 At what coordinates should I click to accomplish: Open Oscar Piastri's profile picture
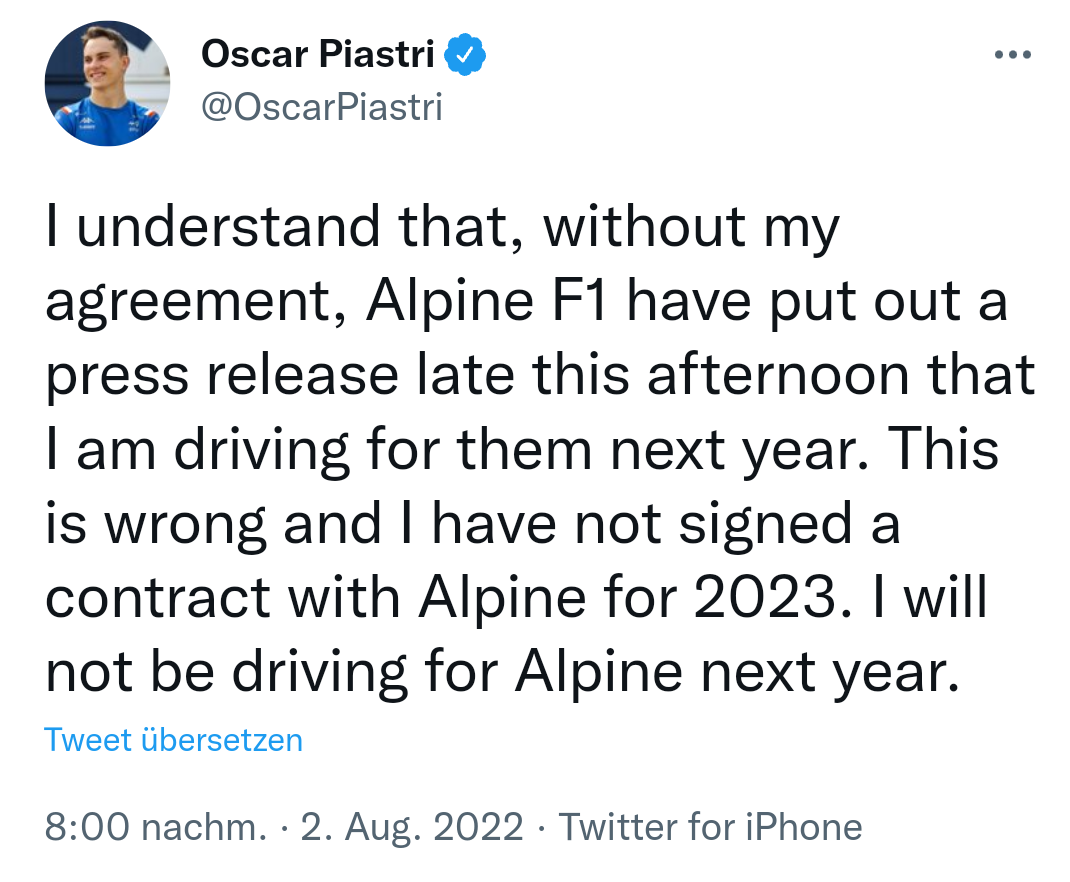pos(107,83)
